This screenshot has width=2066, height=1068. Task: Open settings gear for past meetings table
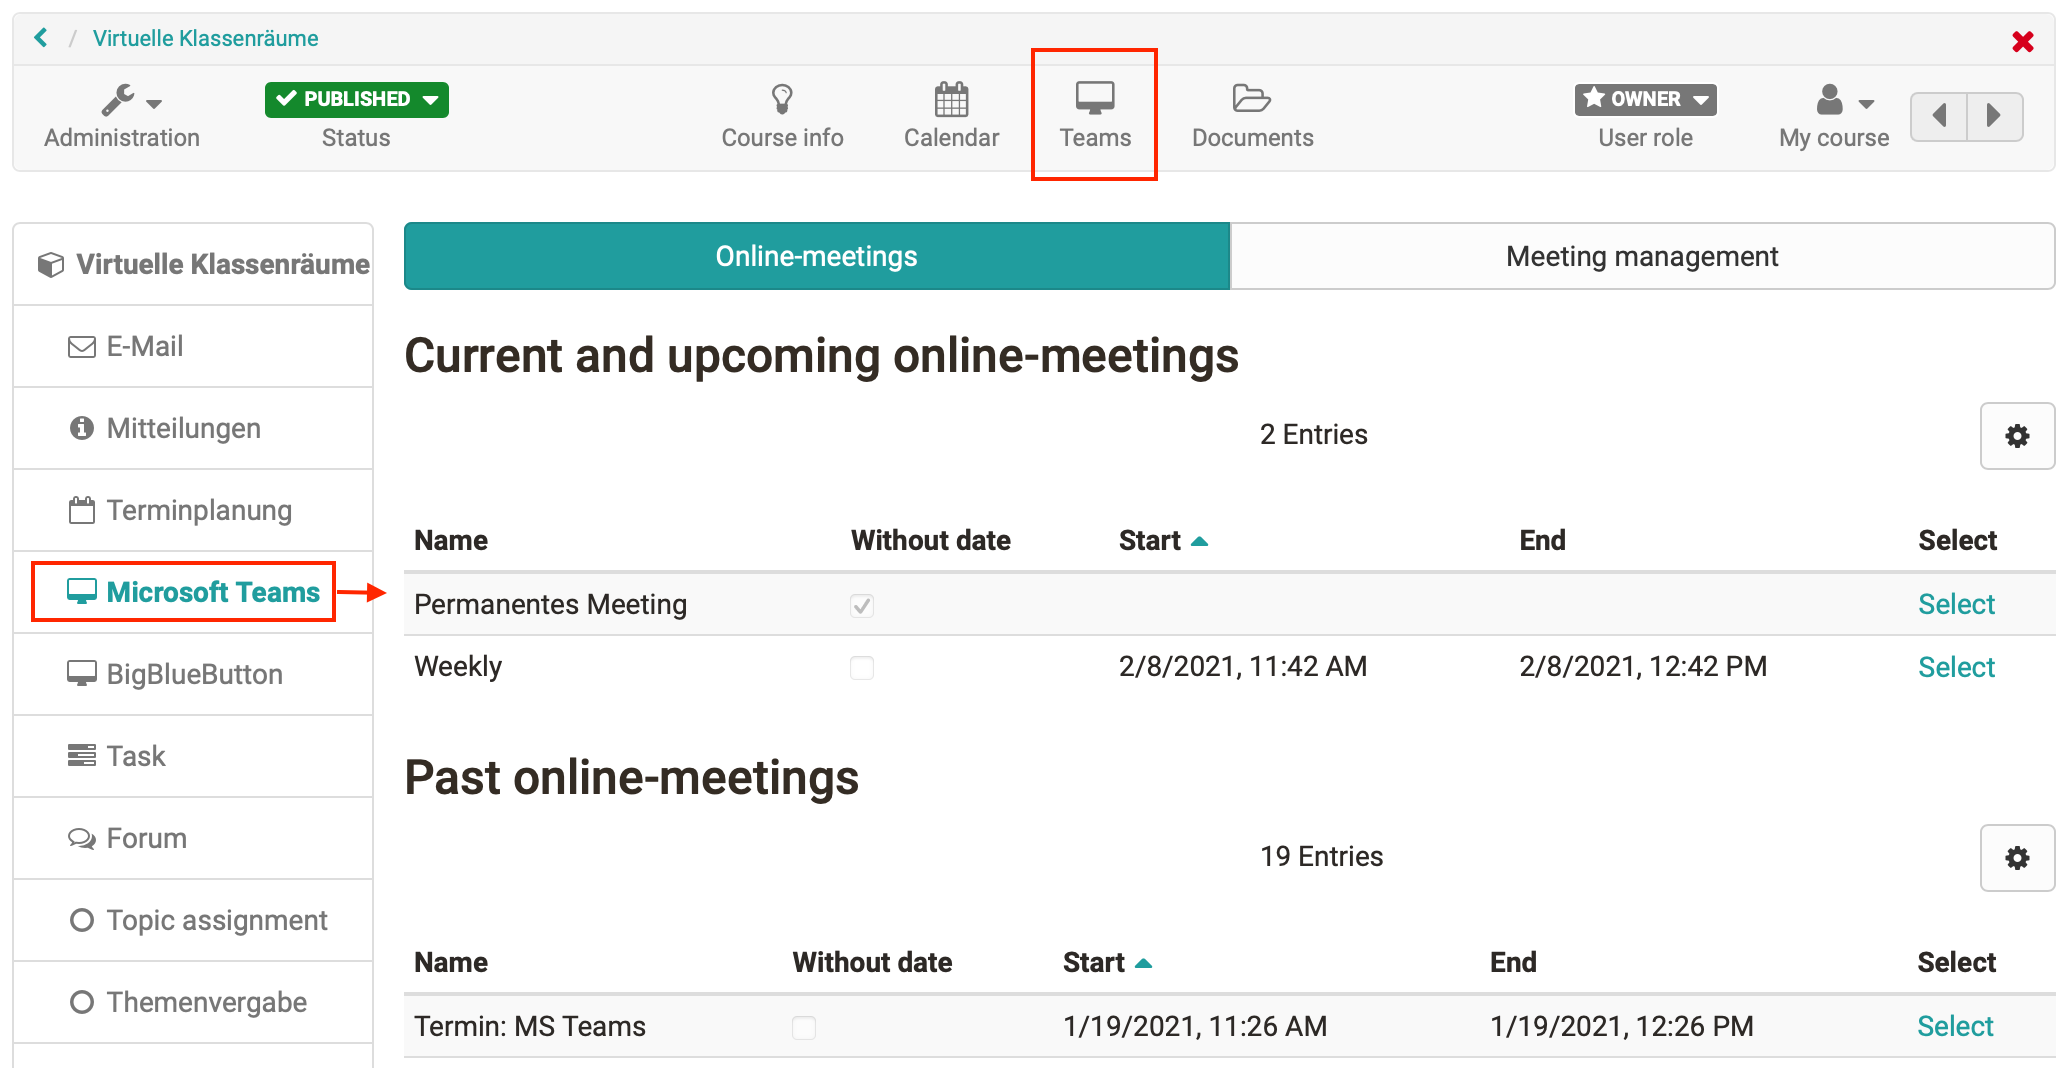click(2017, 858)
